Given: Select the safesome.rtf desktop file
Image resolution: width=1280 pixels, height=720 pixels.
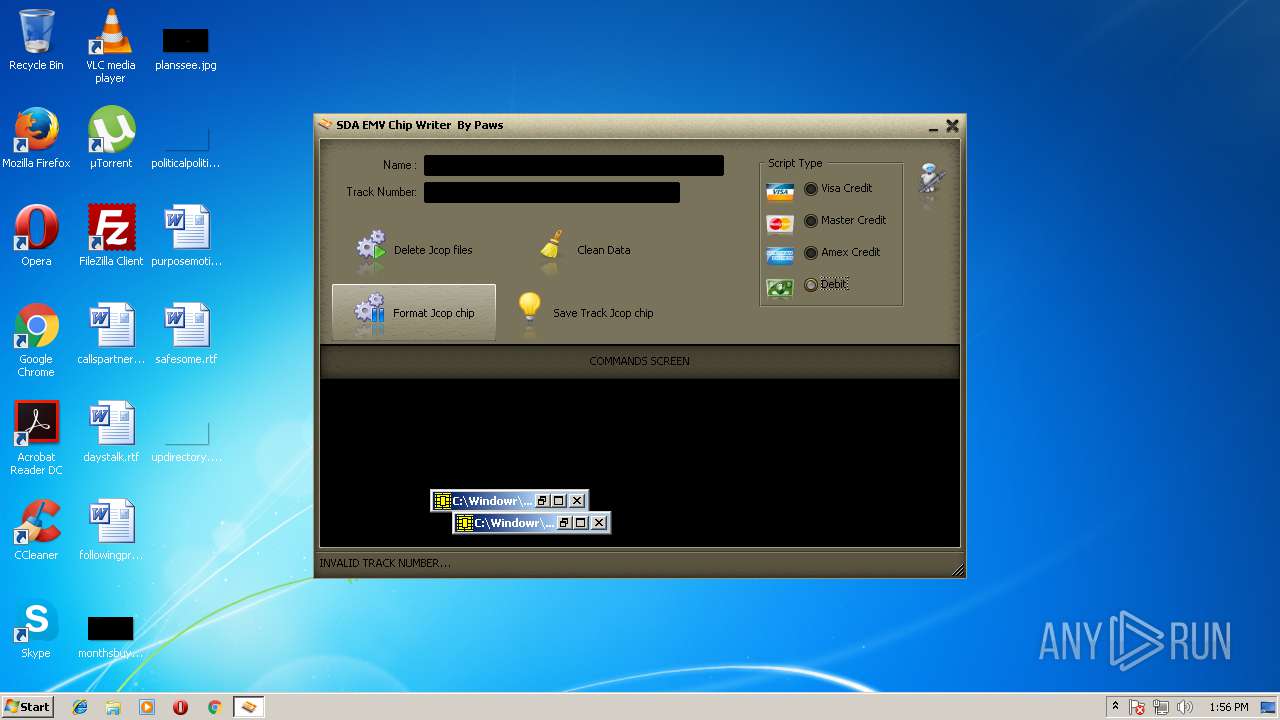Looking at the screenshot, I should coord(186,334).
